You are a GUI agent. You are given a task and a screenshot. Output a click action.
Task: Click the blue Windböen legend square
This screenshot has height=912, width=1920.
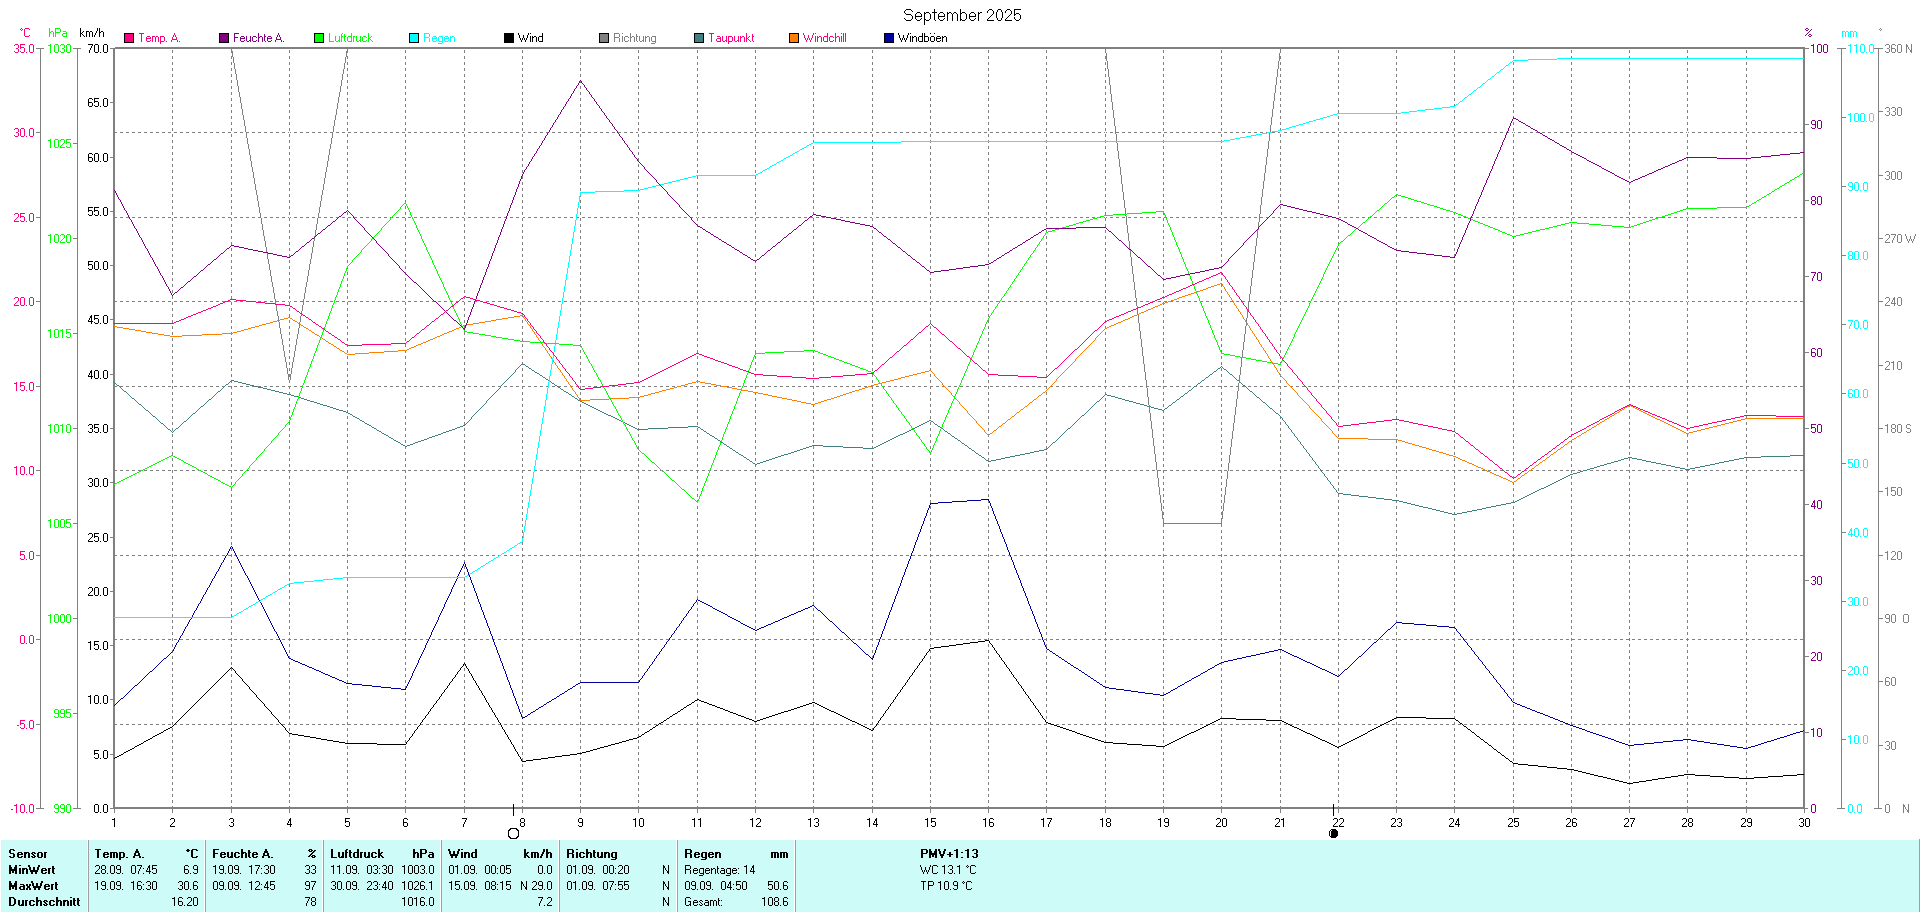point(889,38)
